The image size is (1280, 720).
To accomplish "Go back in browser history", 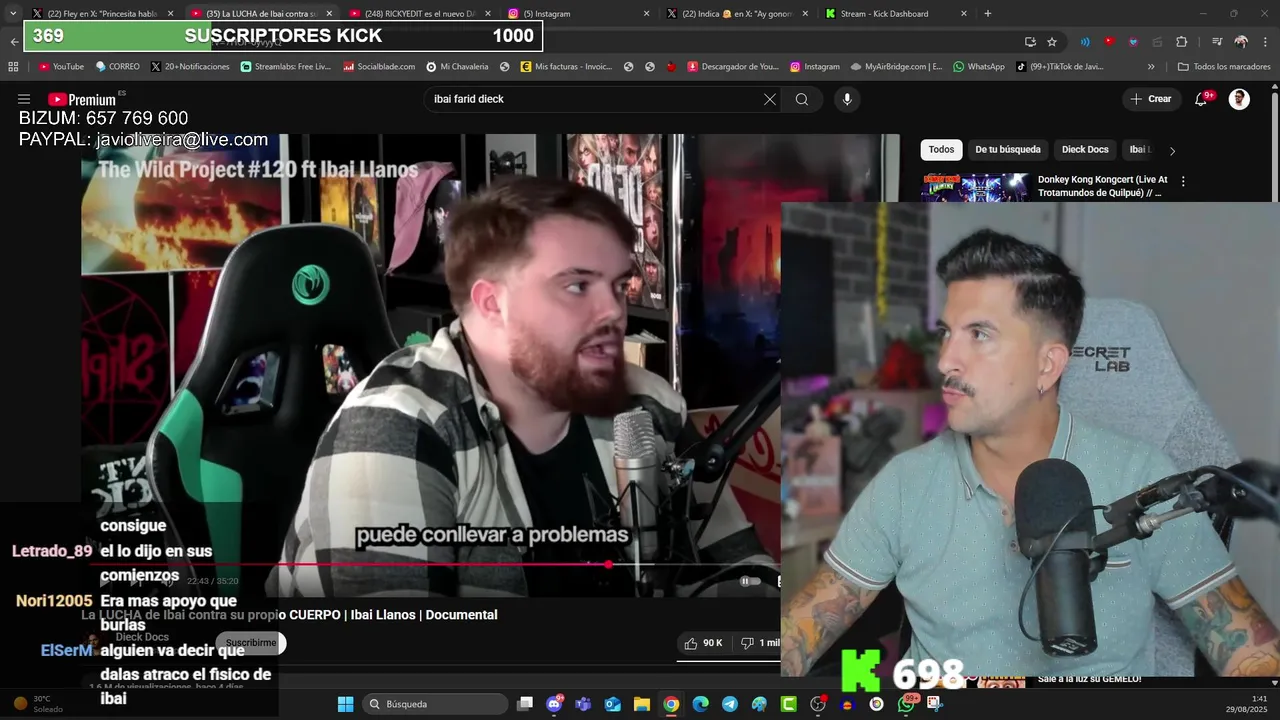I will 14,41.
